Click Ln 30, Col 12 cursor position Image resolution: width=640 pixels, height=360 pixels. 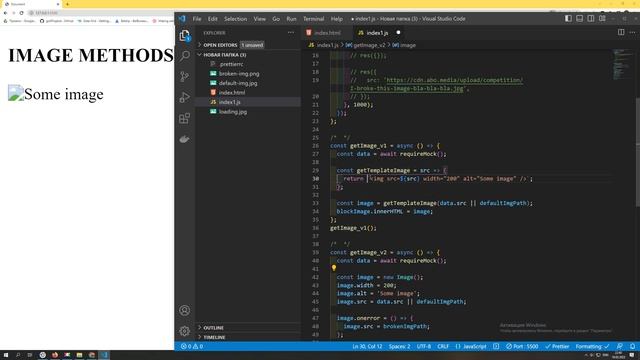coord(367,347)
